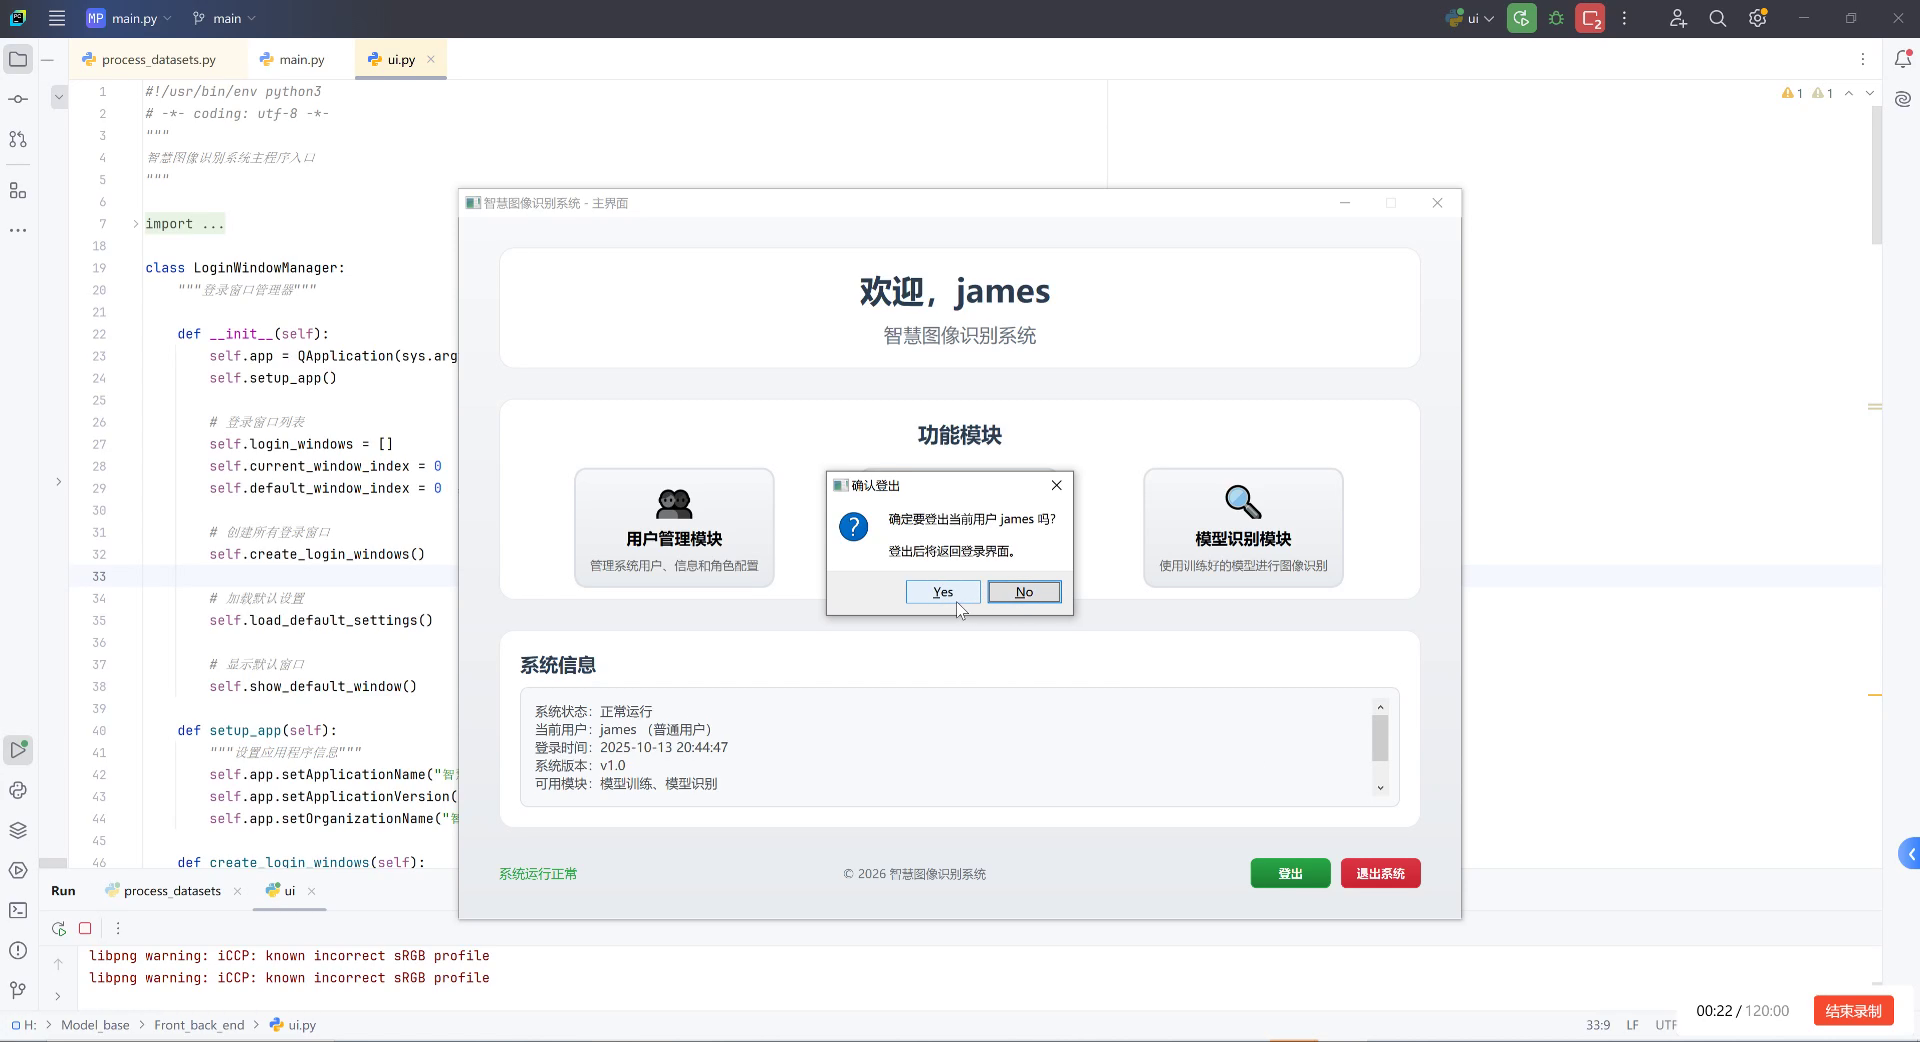Click the line ending LF indicator
This screenshot has height=1042, width=1920.
(1632, 1025)
